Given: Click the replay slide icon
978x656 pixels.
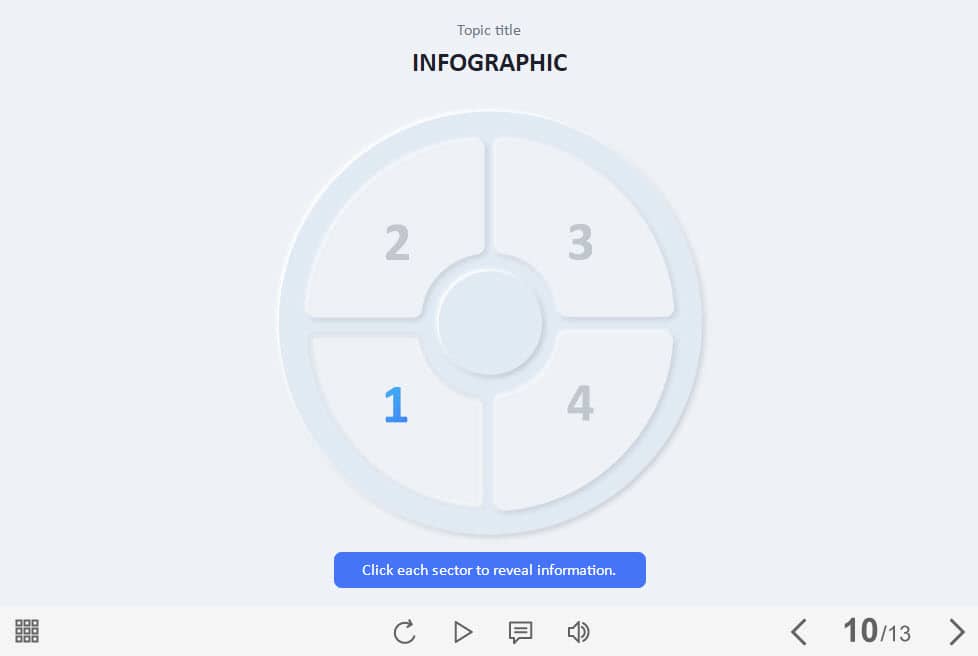Looking at the screenshot, I should click(404, 632).
